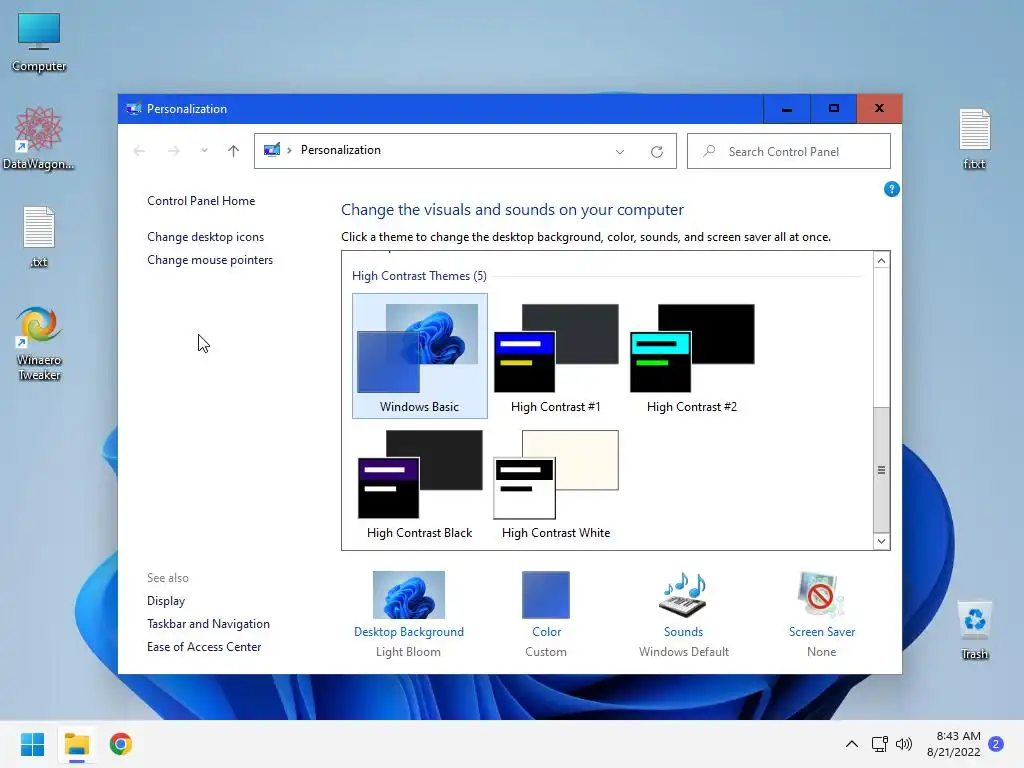This screenshot has height=768, width=1024.
Task: Open Ease of Access Center link
Action: (204, 647)
